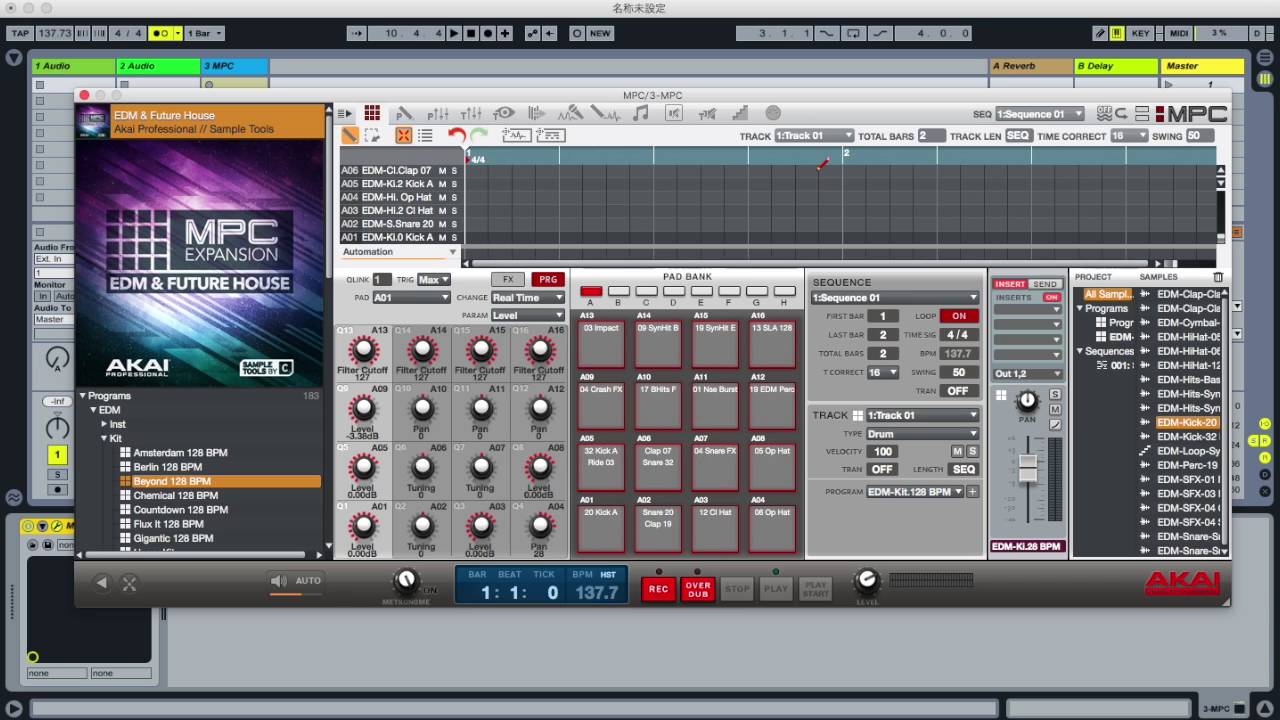The height and width of the screenshot is (720, 1280).
Task: Click the back arrow in MPC bottom bar
Action: coord(101,583)
